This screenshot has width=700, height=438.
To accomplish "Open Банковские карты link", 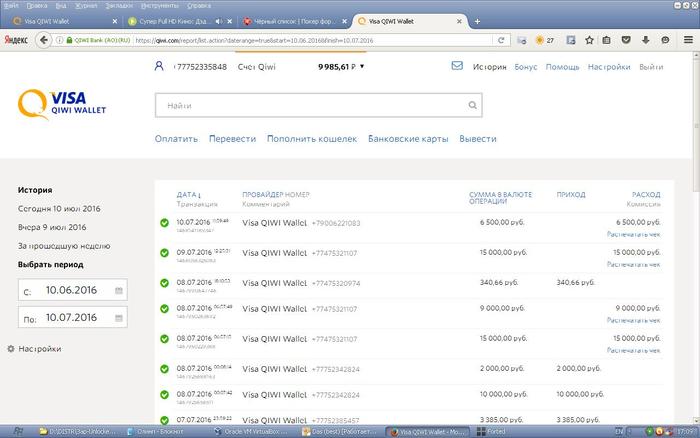I will [408, 139].
